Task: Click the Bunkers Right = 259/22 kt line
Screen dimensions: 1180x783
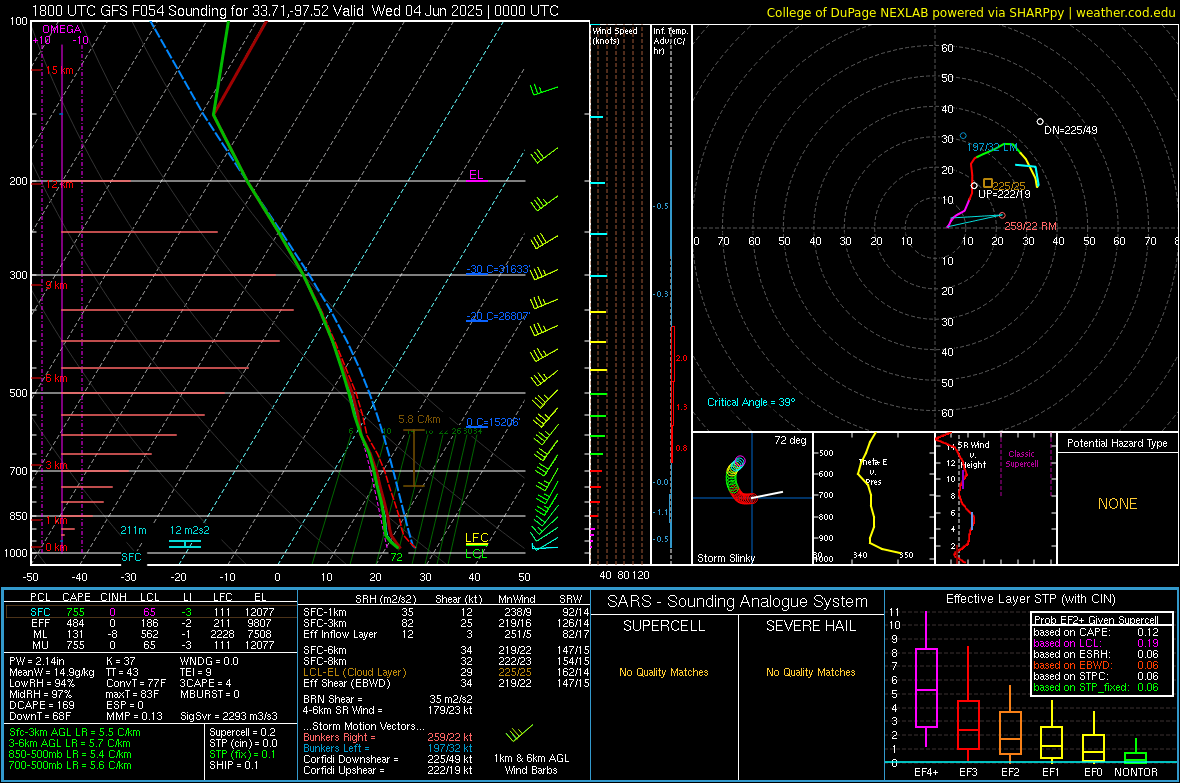Action: pyautogui.click(x=388, y=737)
